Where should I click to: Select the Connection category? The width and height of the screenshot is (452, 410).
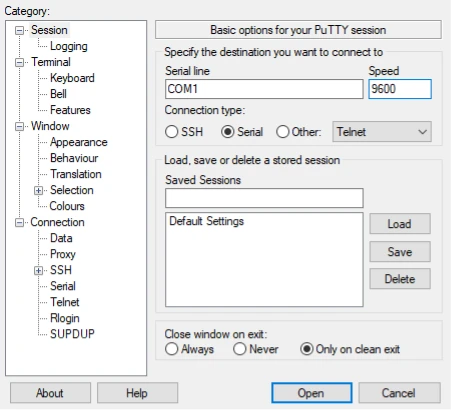[x=57, y=222]
